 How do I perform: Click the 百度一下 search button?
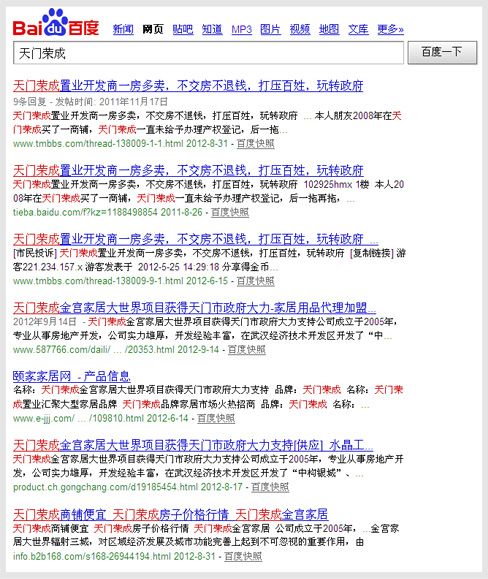click(x=442, y=52)
